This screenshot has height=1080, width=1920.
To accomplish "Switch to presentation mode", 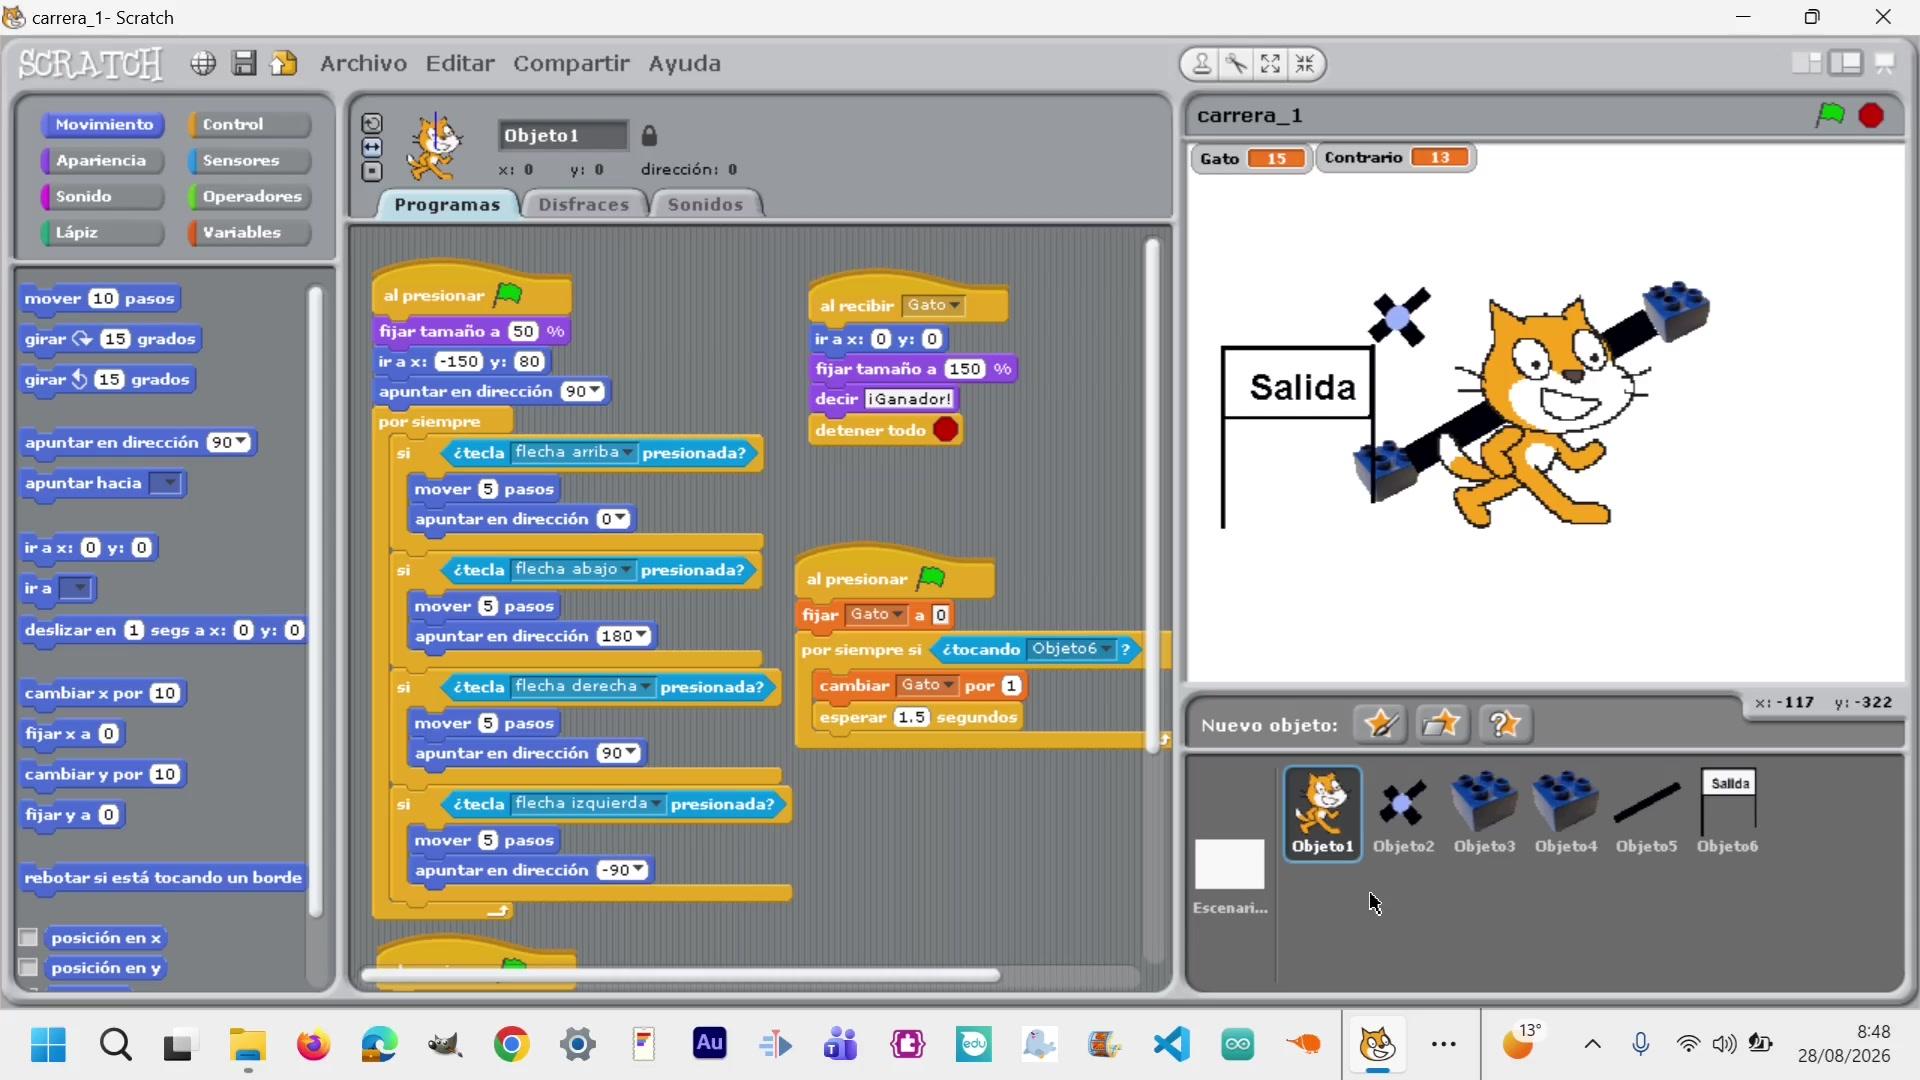I will [1886, 63].
